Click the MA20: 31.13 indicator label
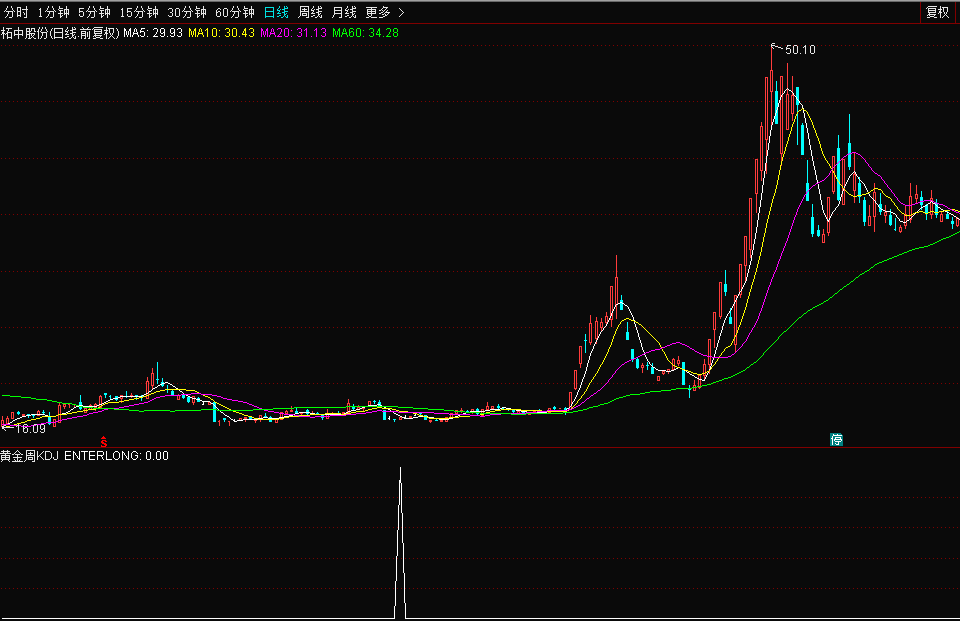This screenshot has height=621, width=960. [x=293, y=32]
